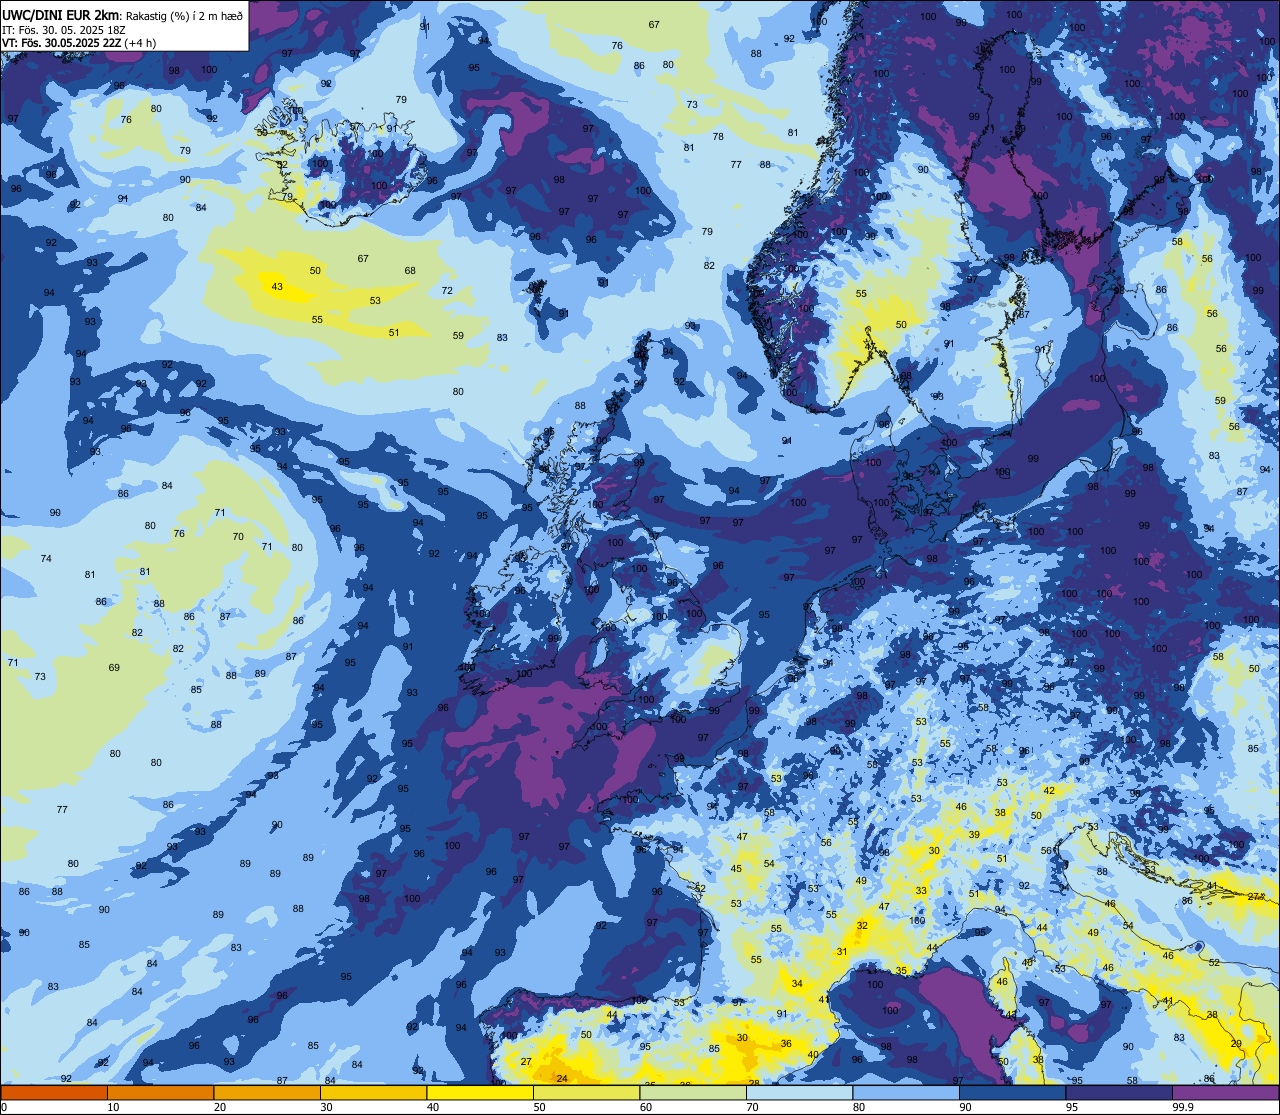The image size is (1280, 1115).
Task: Pick the purple above-99.9 legend swatch
Action: click(x=1225, y=1092)
